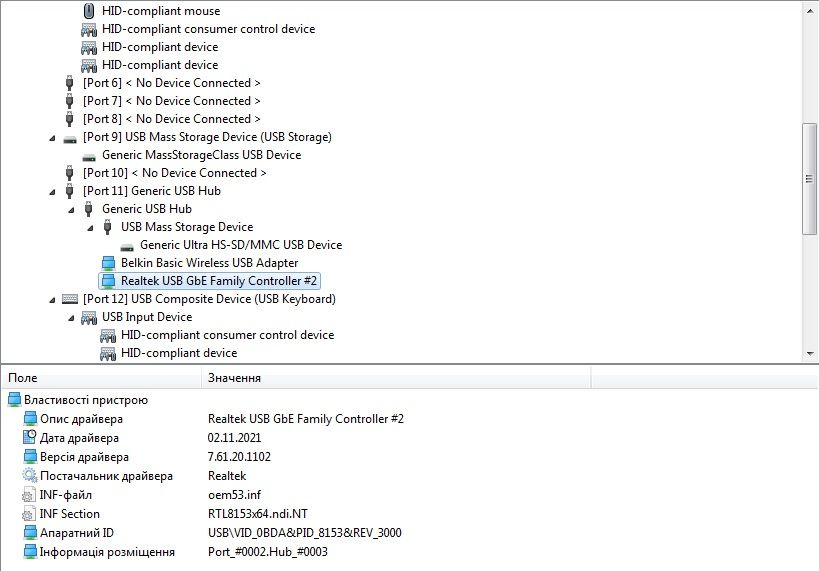819x571 pixels.
Task: Click the Поле column header
Action: pyautogui.click(x=101, y=378)
